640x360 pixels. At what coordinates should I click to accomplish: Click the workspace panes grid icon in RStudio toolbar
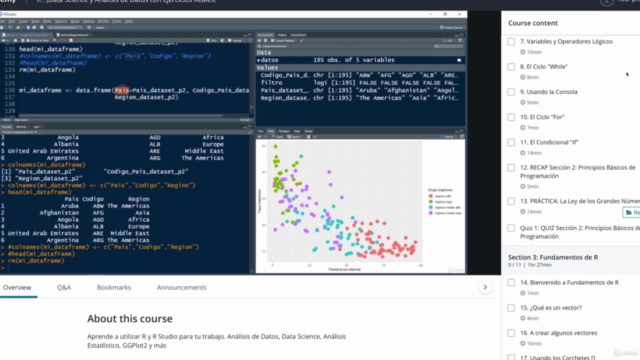coord(89,27)
